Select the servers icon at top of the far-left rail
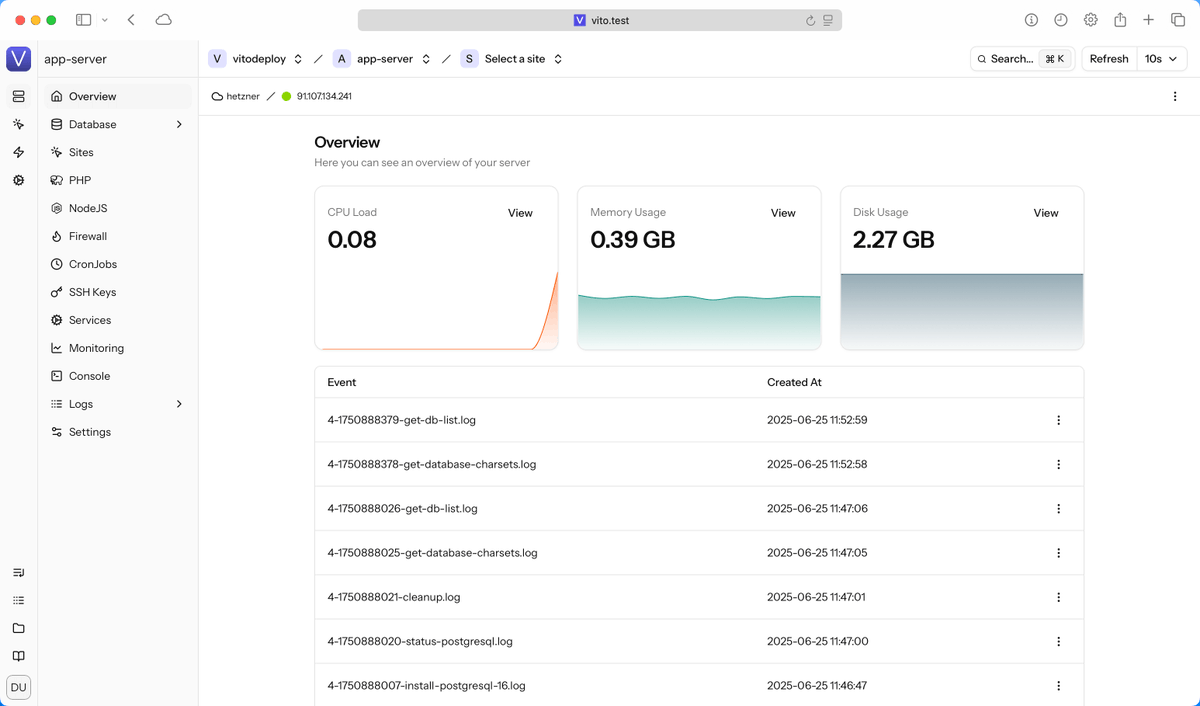1200x706 pixels. [18, 96]
